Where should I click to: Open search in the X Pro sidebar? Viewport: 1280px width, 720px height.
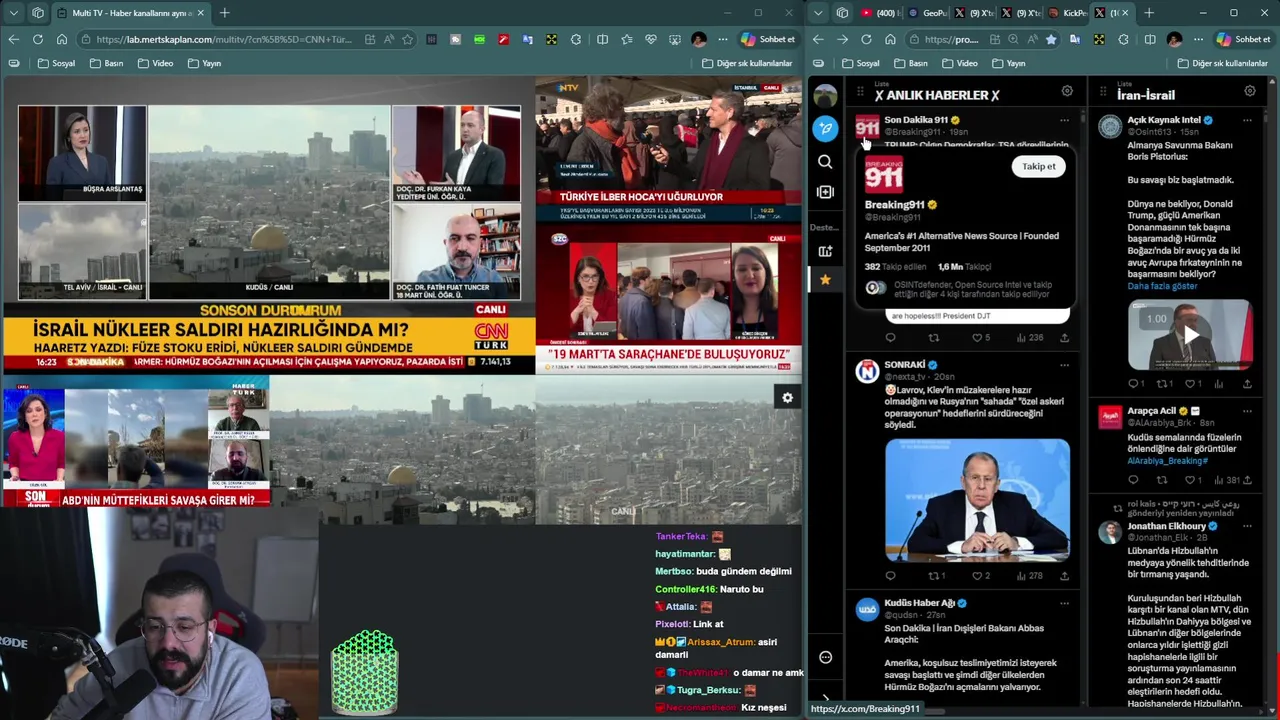(x=825, y=161)
